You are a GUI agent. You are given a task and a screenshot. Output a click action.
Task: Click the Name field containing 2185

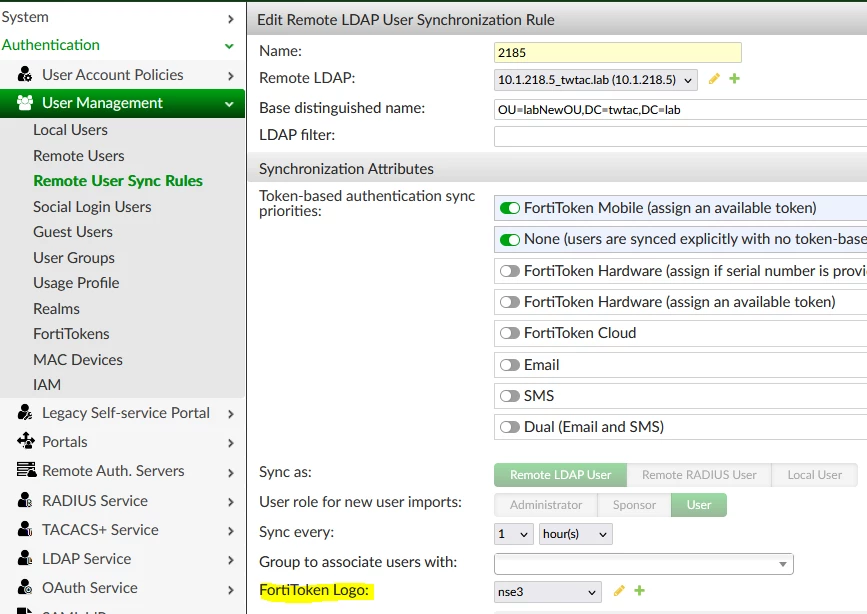point(618,53)
